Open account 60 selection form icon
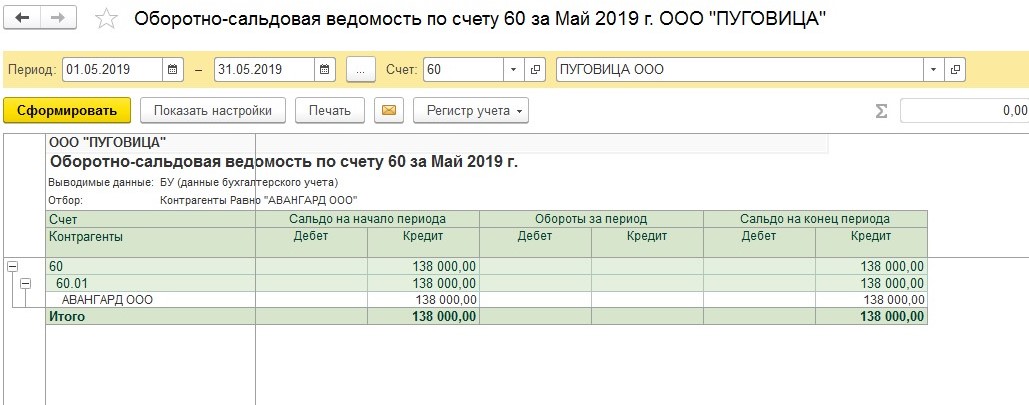 pos(535,70)
